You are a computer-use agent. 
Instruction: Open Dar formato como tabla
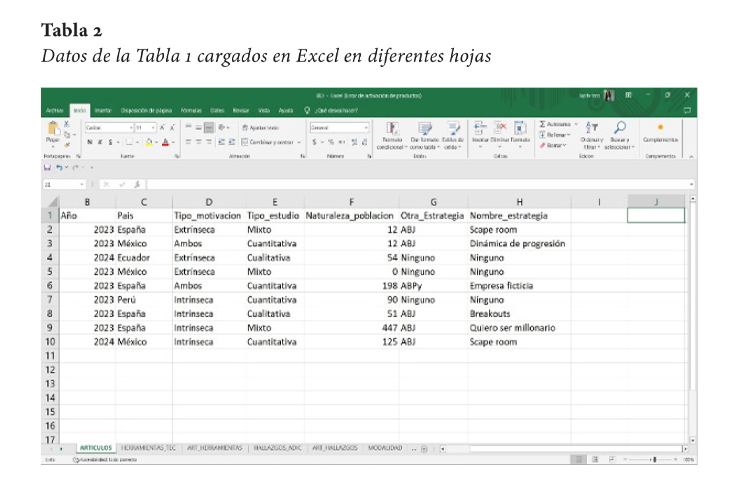tap(424, 136)
